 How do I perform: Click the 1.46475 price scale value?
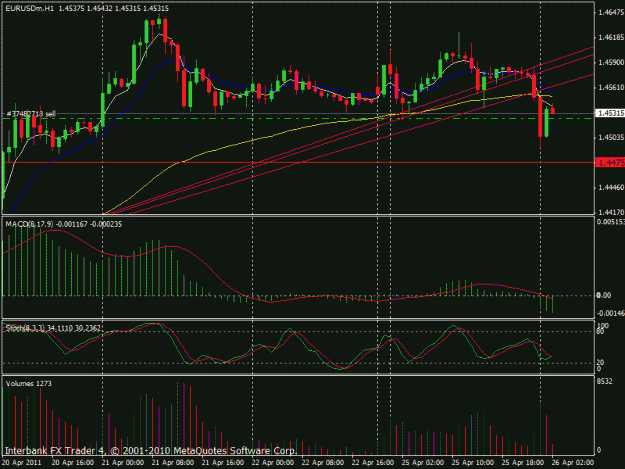click(611, 13)
